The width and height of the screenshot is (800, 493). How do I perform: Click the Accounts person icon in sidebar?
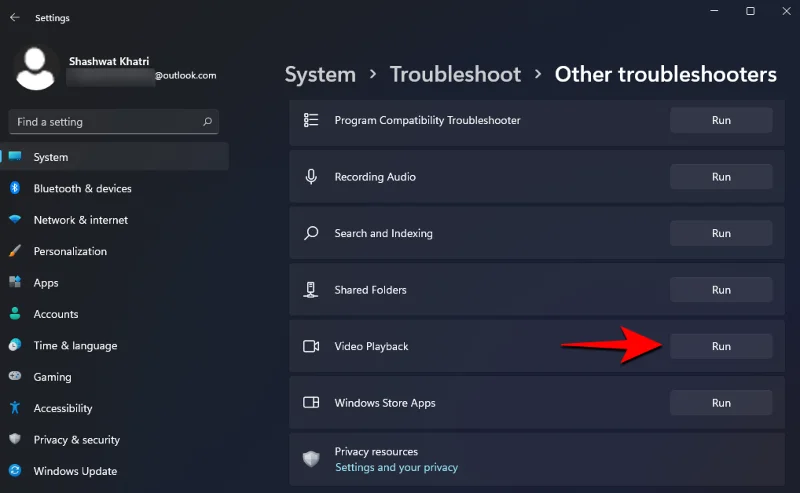(15, 313)
